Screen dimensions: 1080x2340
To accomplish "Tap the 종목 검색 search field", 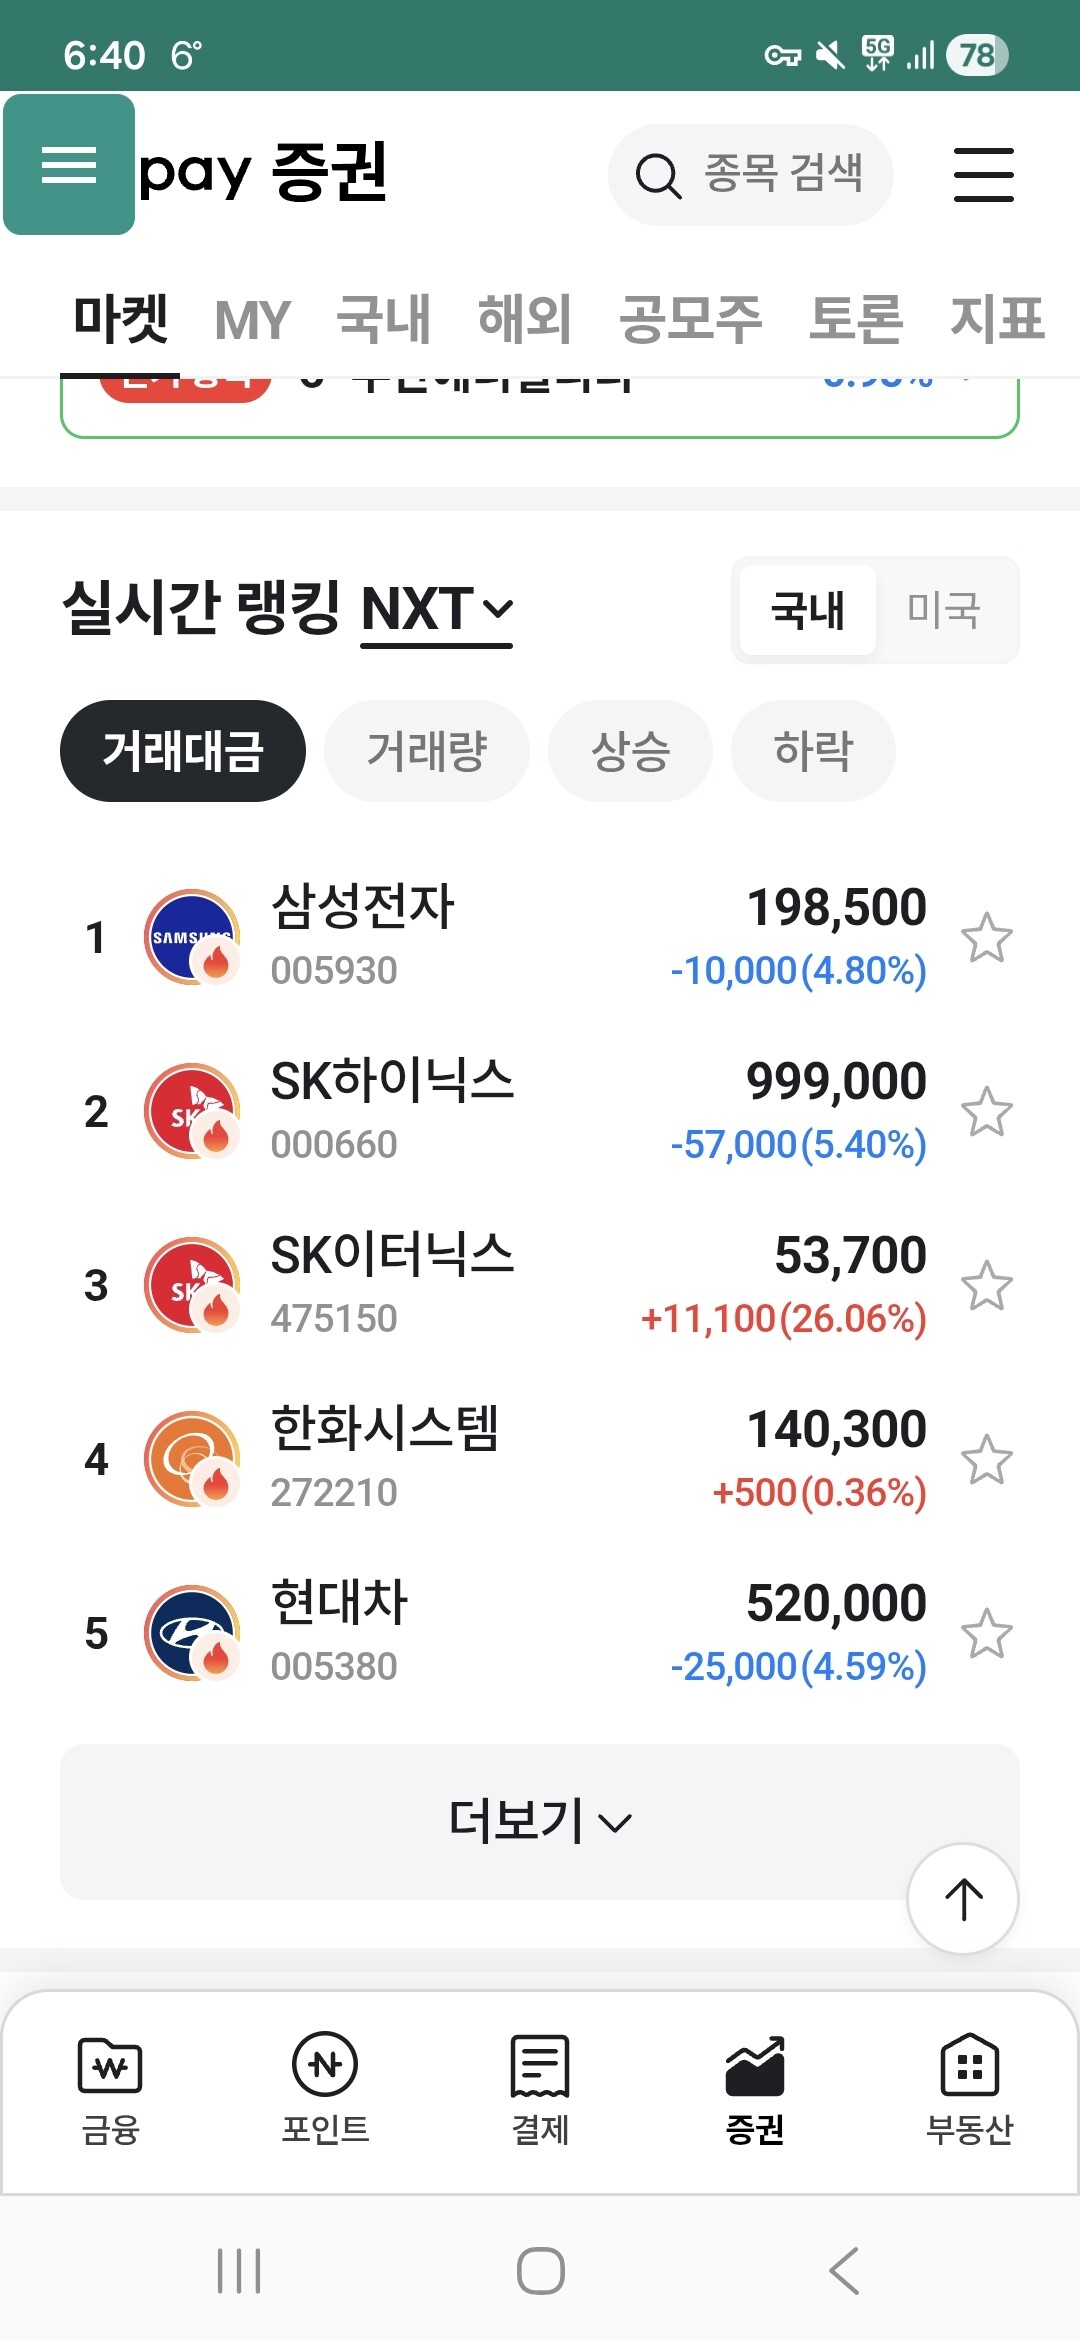I will pyautogui.click(x=751, y=175).
